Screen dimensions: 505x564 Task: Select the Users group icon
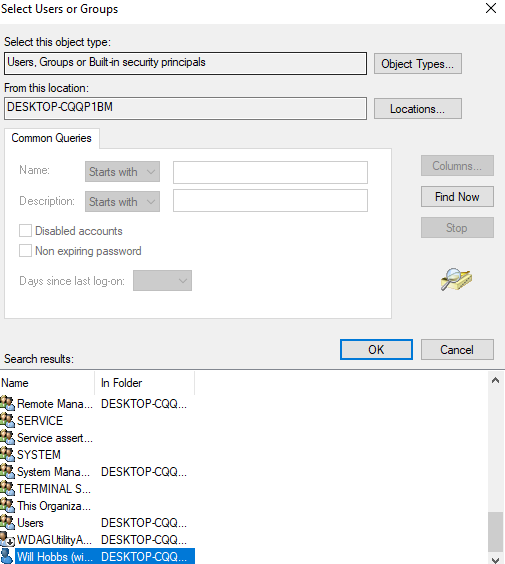point(8,522)
